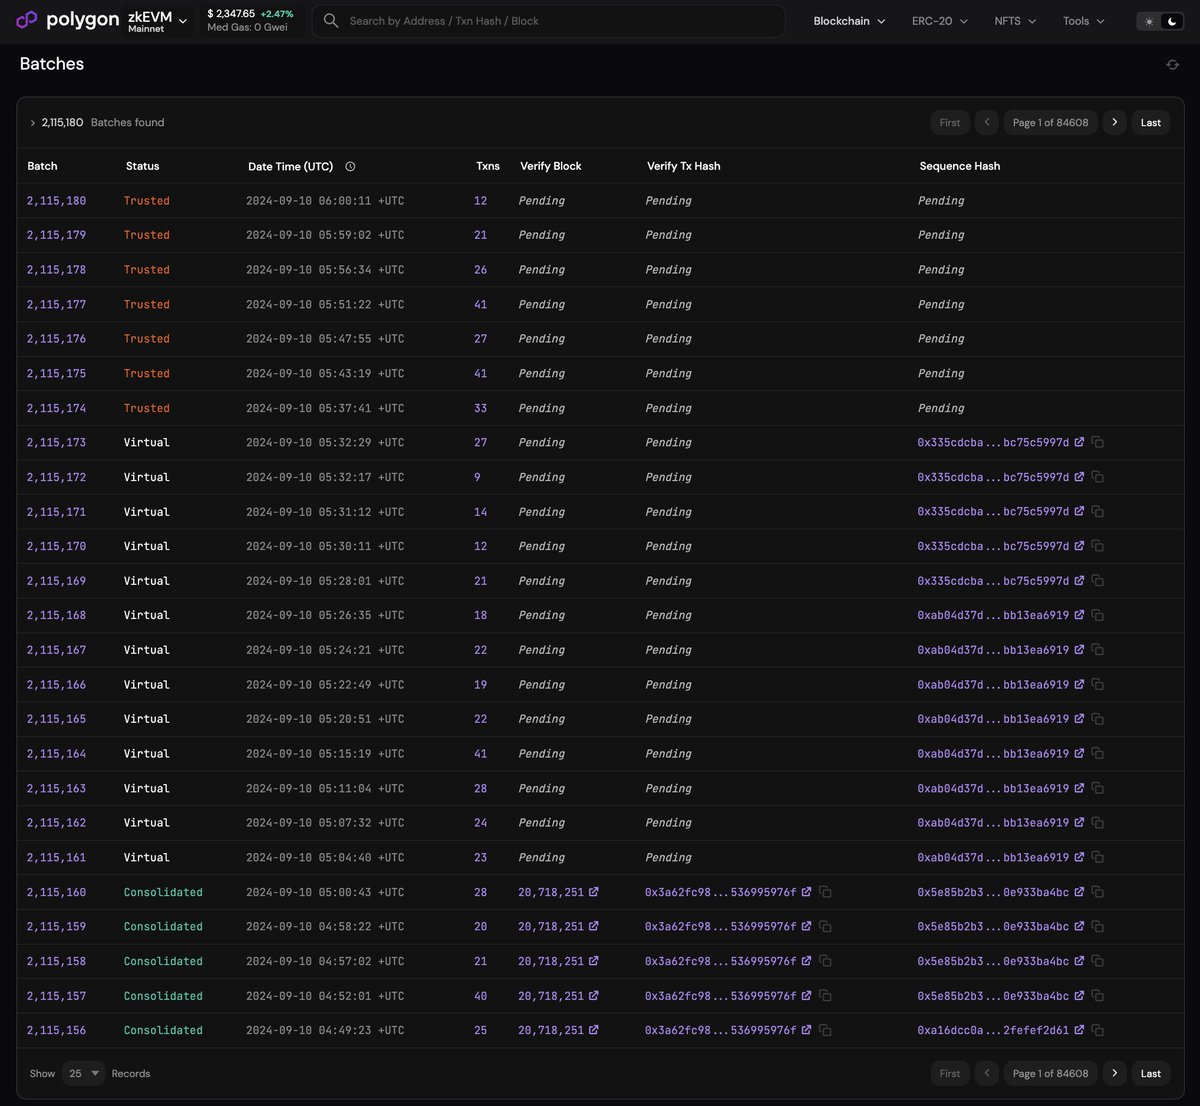Click the top Page 1 of 84608 indicator

pos(1050,122)
